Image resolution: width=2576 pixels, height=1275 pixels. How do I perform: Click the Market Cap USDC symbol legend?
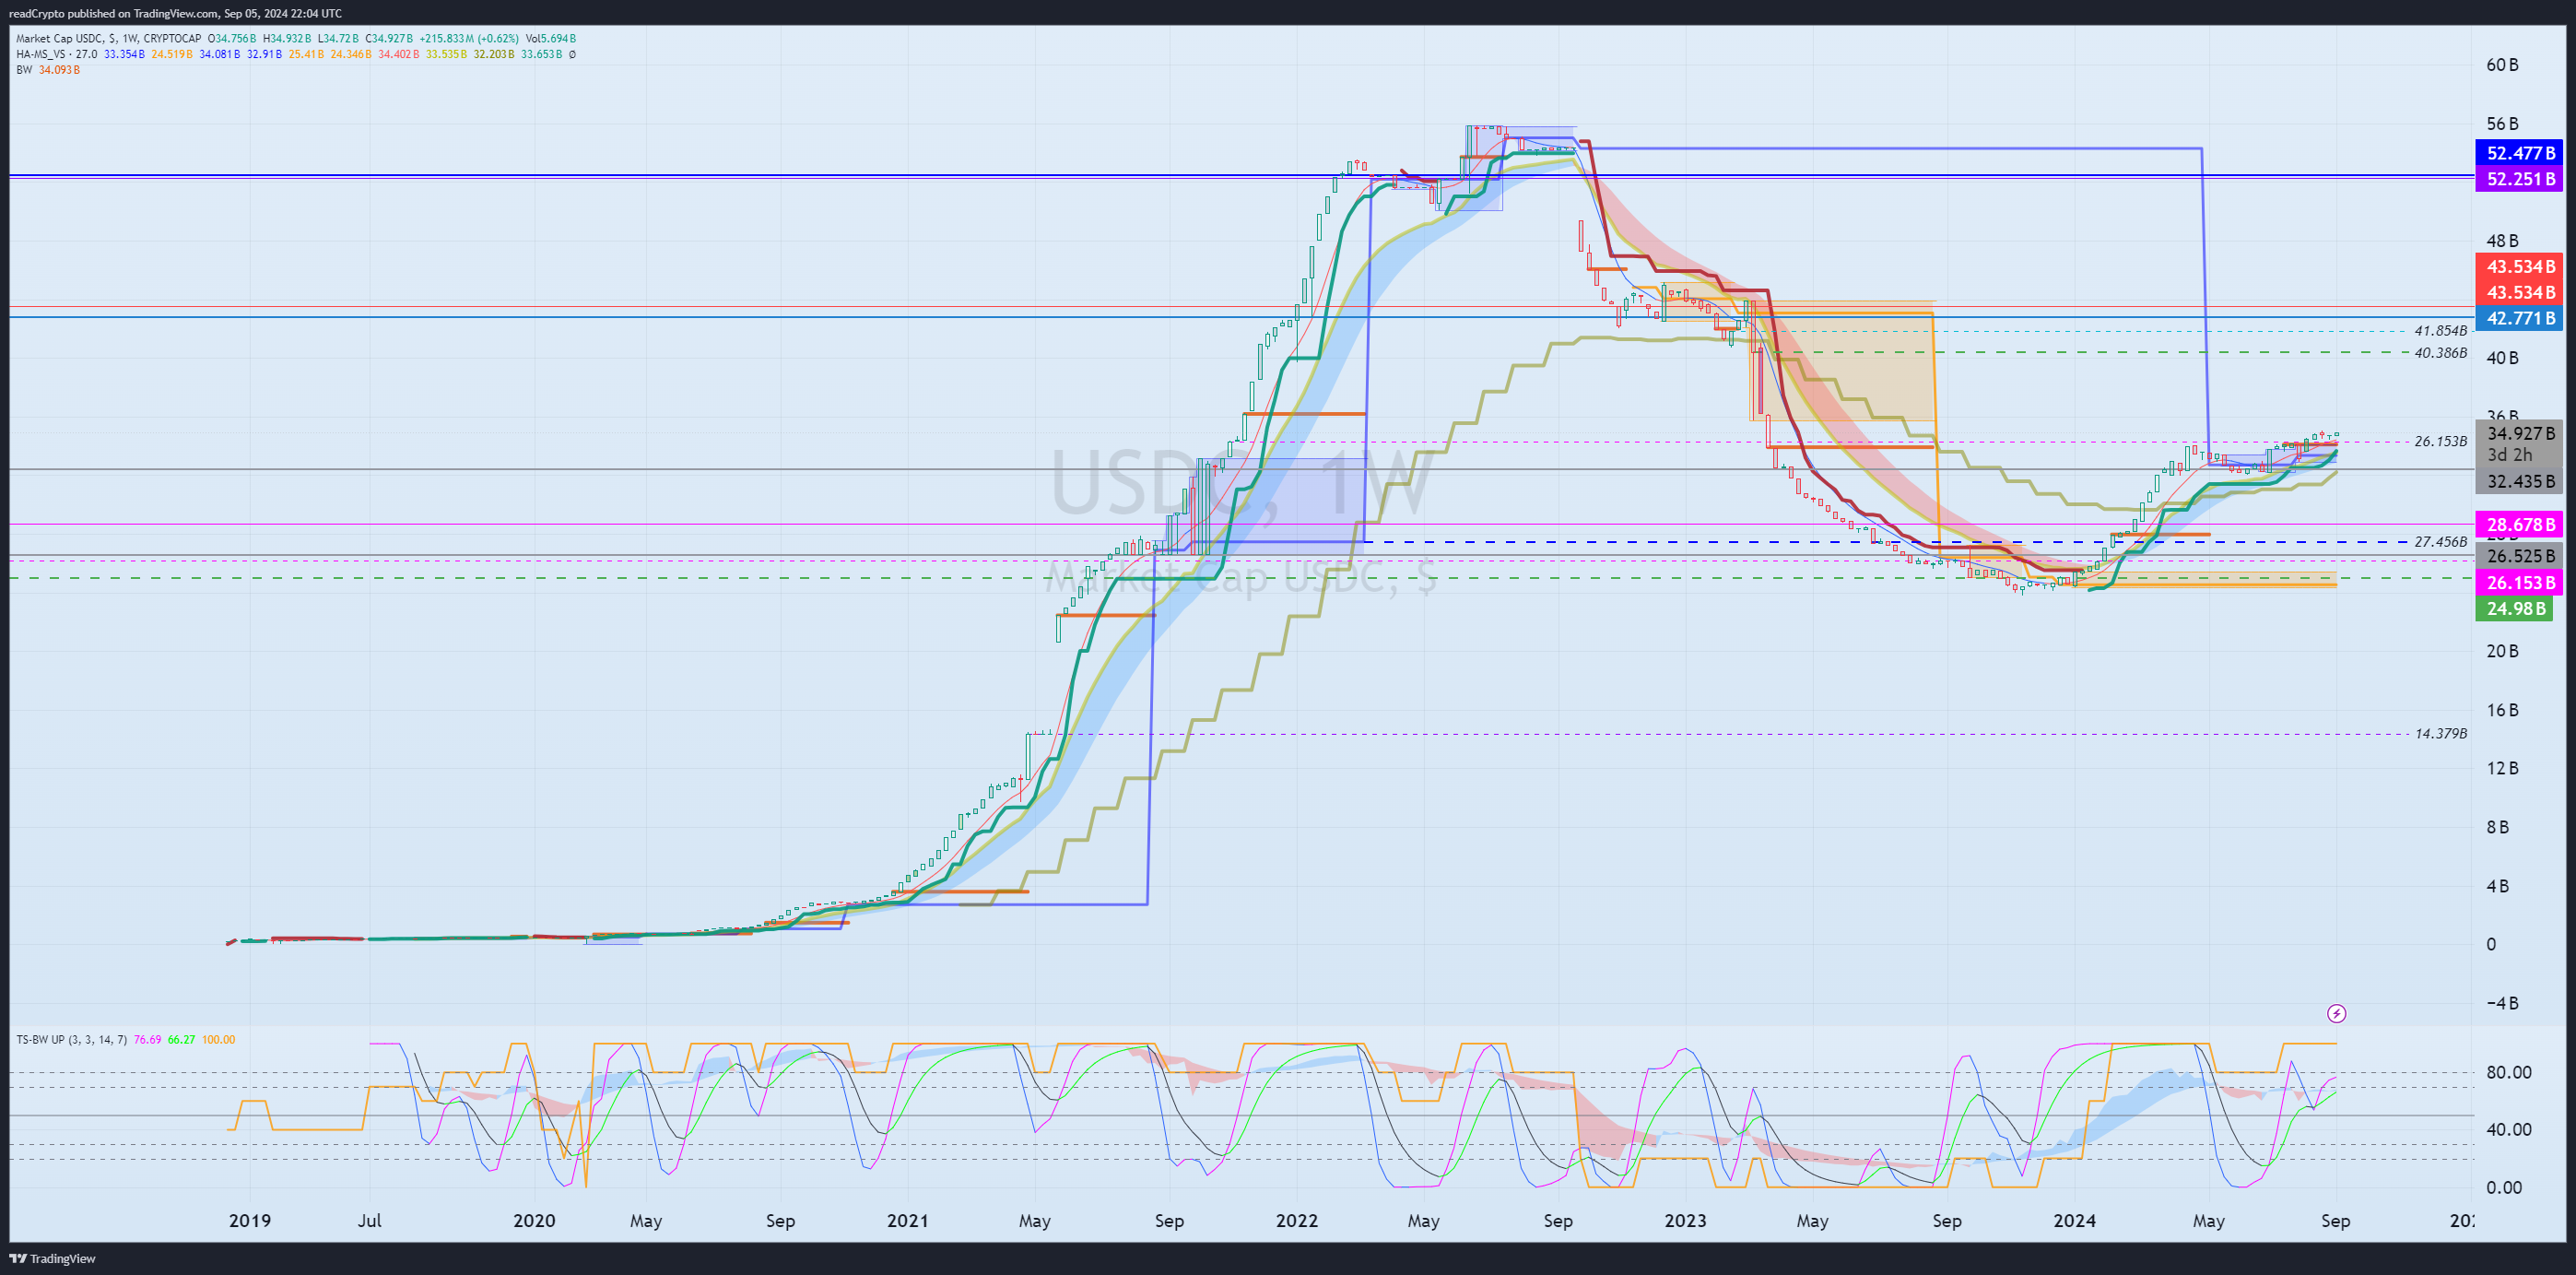click(108, 39)
